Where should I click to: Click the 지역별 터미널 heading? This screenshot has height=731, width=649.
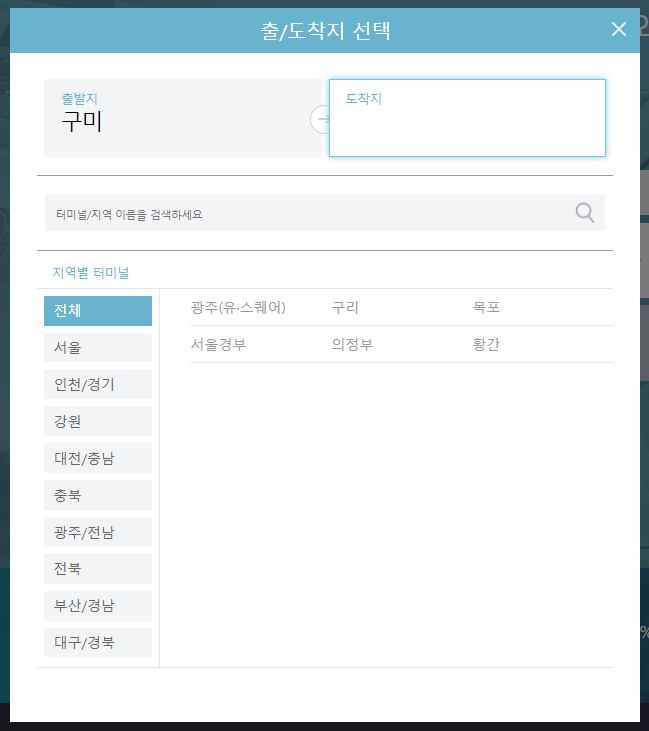point(90,272)
